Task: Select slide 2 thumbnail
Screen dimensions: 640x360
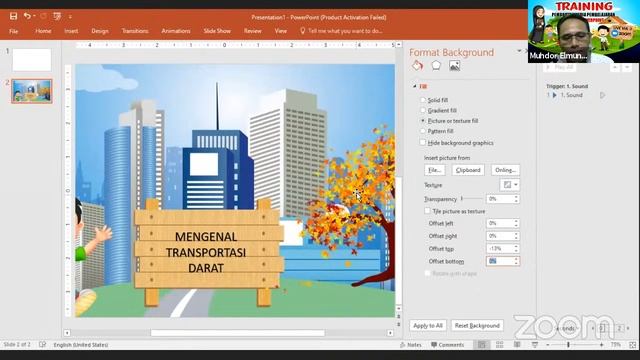Action: tap(32, 91)
